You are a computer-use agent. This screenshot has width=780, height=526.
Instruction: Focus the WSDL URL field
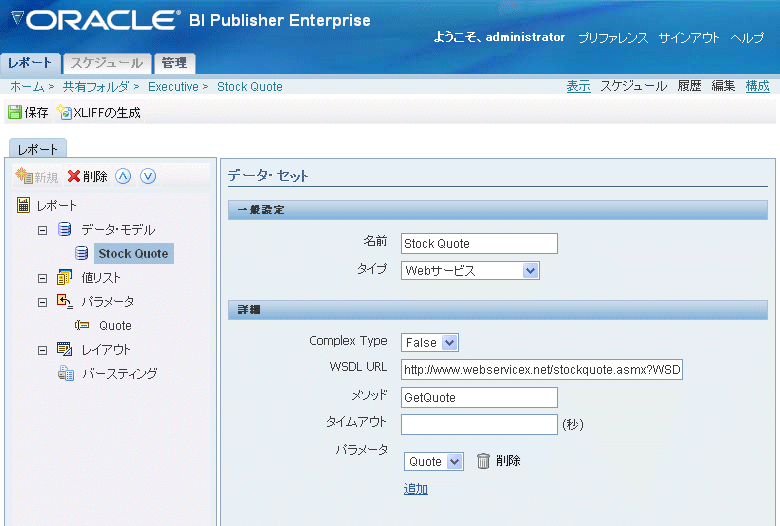[542, 369]
